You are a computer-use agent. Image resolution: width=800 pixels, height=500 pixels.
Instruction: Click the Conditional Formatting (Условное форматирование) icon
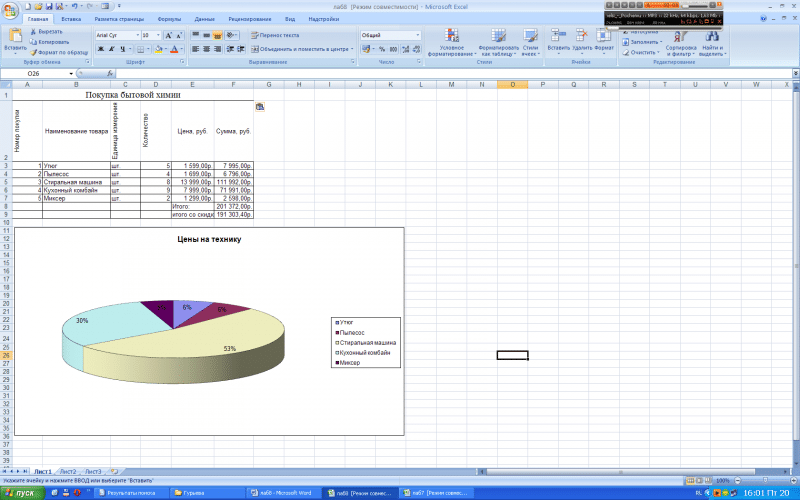[x=452, y=36]
